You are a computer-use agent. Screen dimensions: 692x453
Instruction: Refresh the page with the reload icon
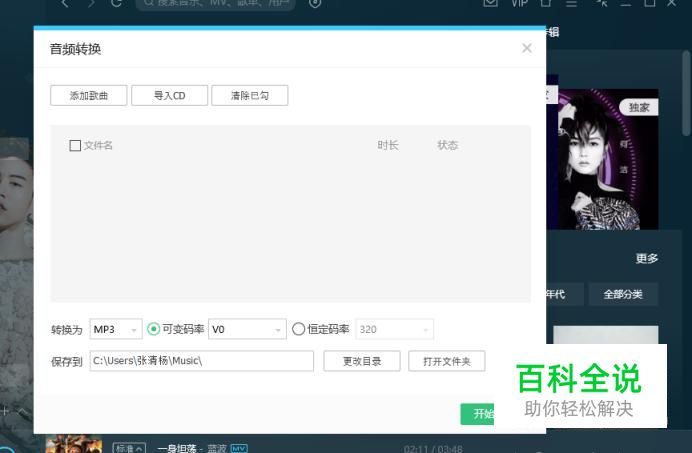[x=117, y=4]
